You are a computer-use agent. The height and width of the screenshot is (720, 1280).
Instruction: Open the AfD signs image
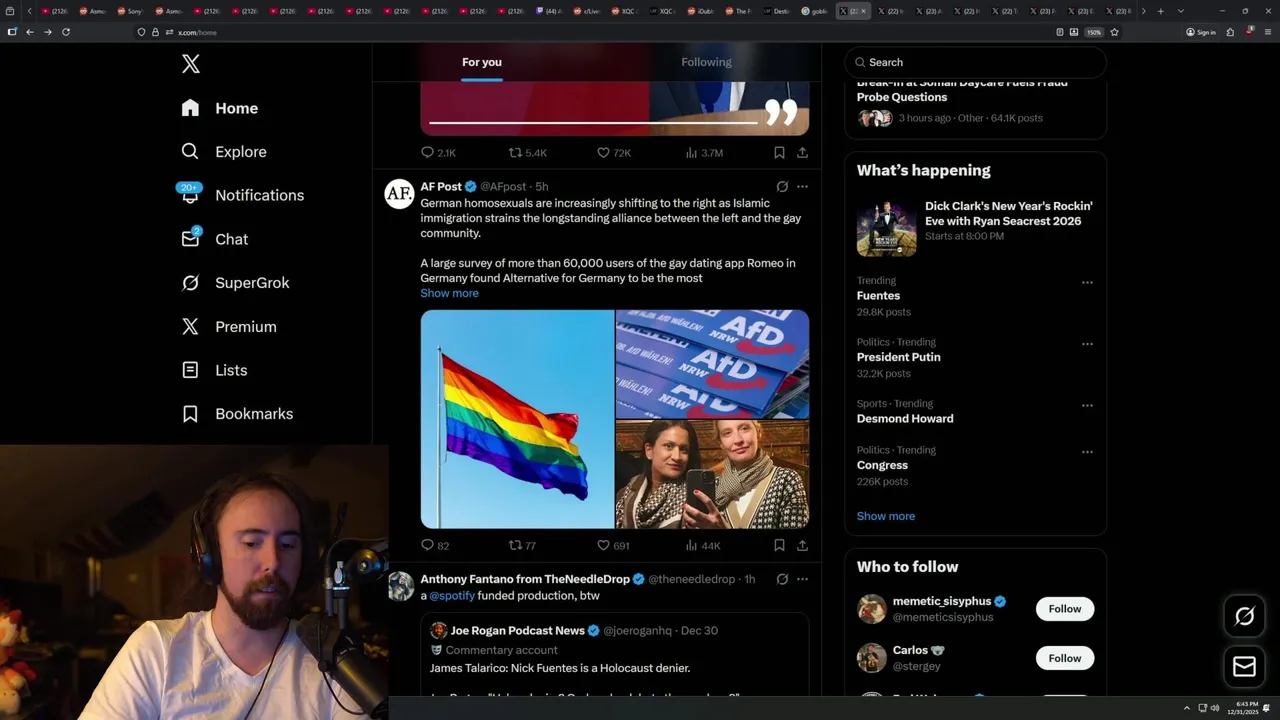click(712, 363)
